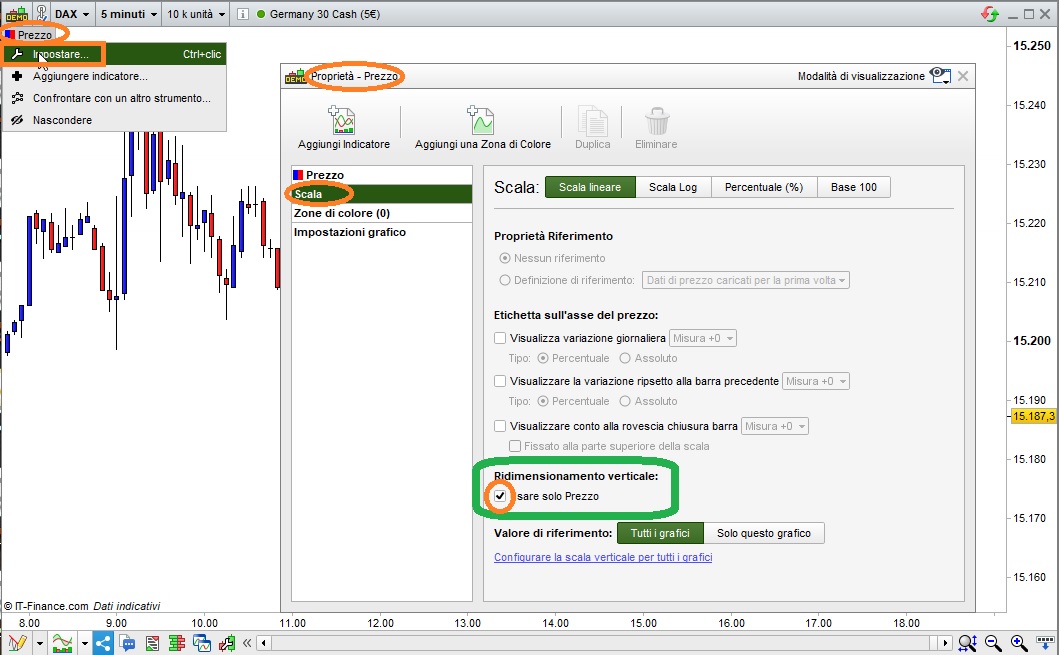
Task: Click the hidden-eye icon next to Nascondere
Action: [18, 120]
